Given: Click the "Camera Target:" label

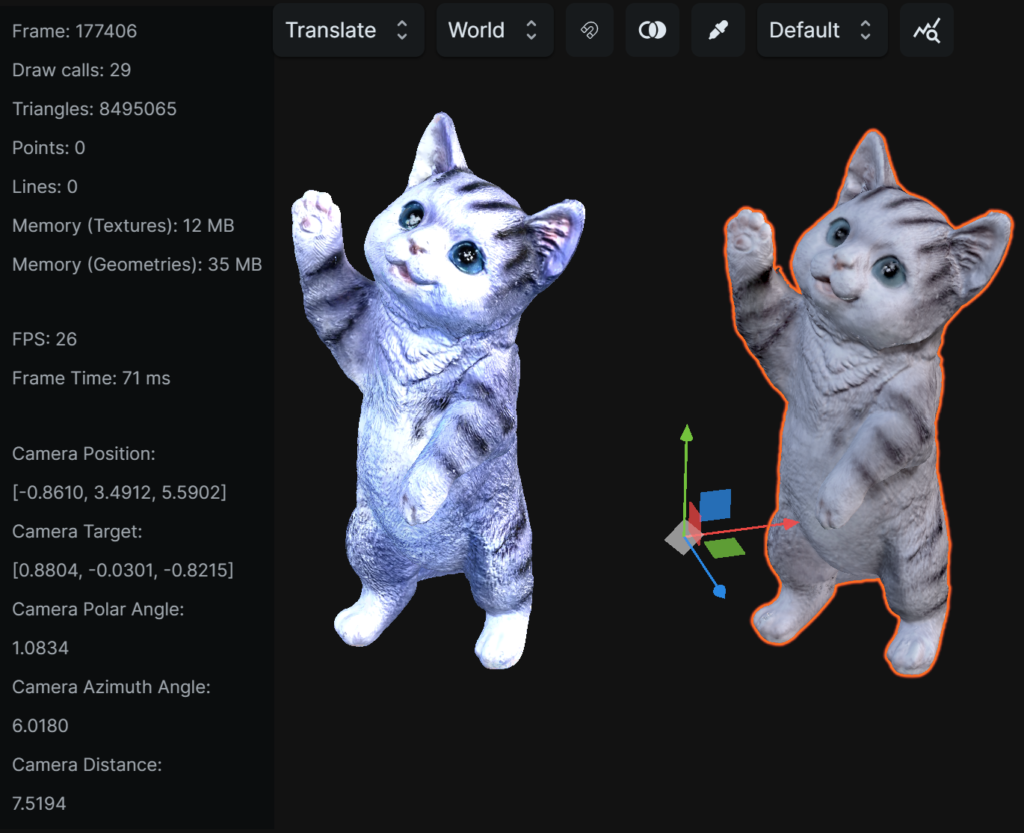Looking at the screenshot, I should [x=77, y=531].
